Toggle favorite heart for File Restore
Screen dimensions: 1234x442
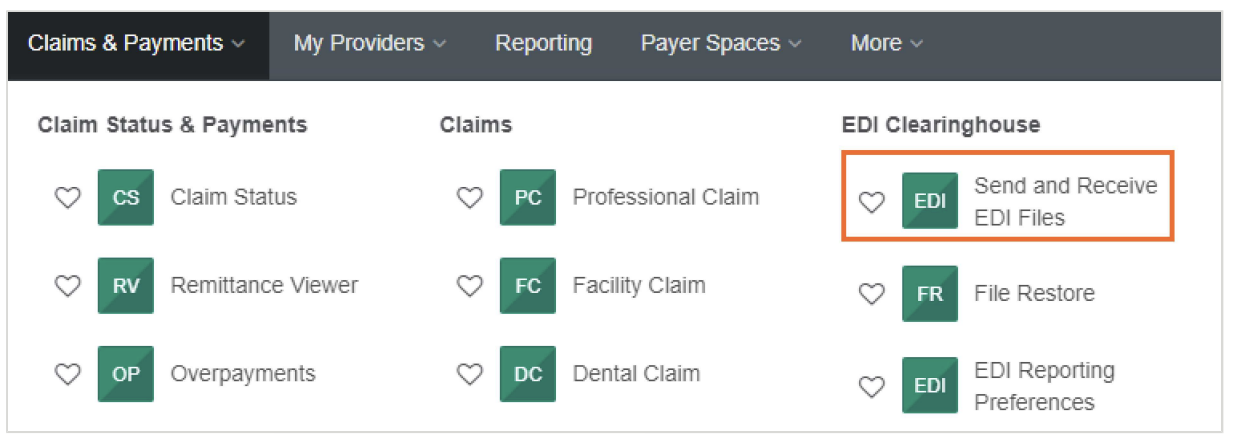(x=872, y=294)
